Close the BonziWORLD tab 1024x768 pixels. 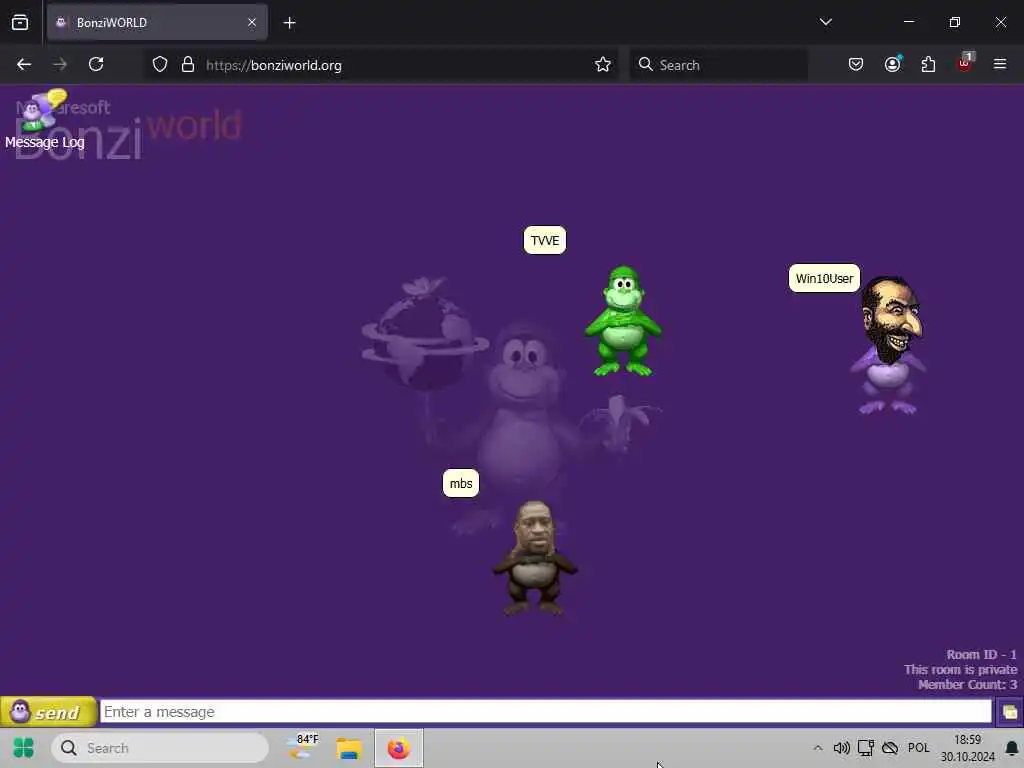[x=251, y=22]
